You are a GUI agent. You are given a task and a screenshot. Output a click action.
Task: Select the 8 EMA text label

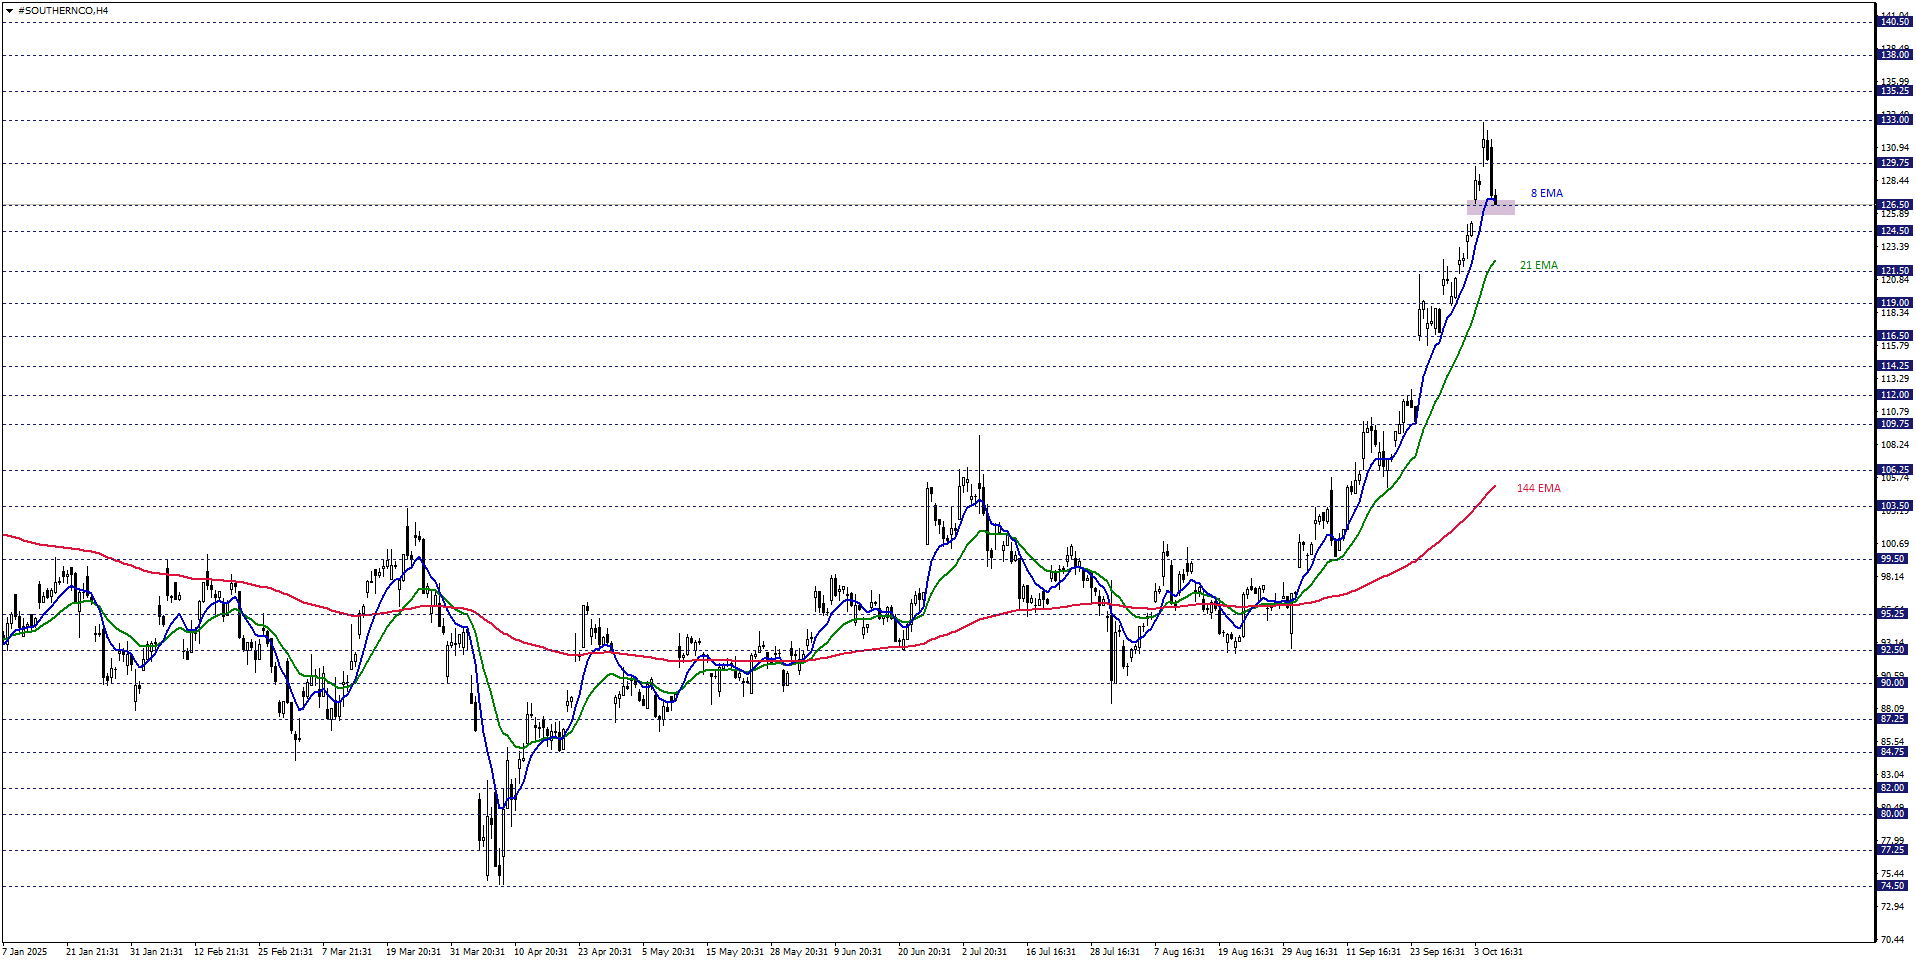point(1546,194)
